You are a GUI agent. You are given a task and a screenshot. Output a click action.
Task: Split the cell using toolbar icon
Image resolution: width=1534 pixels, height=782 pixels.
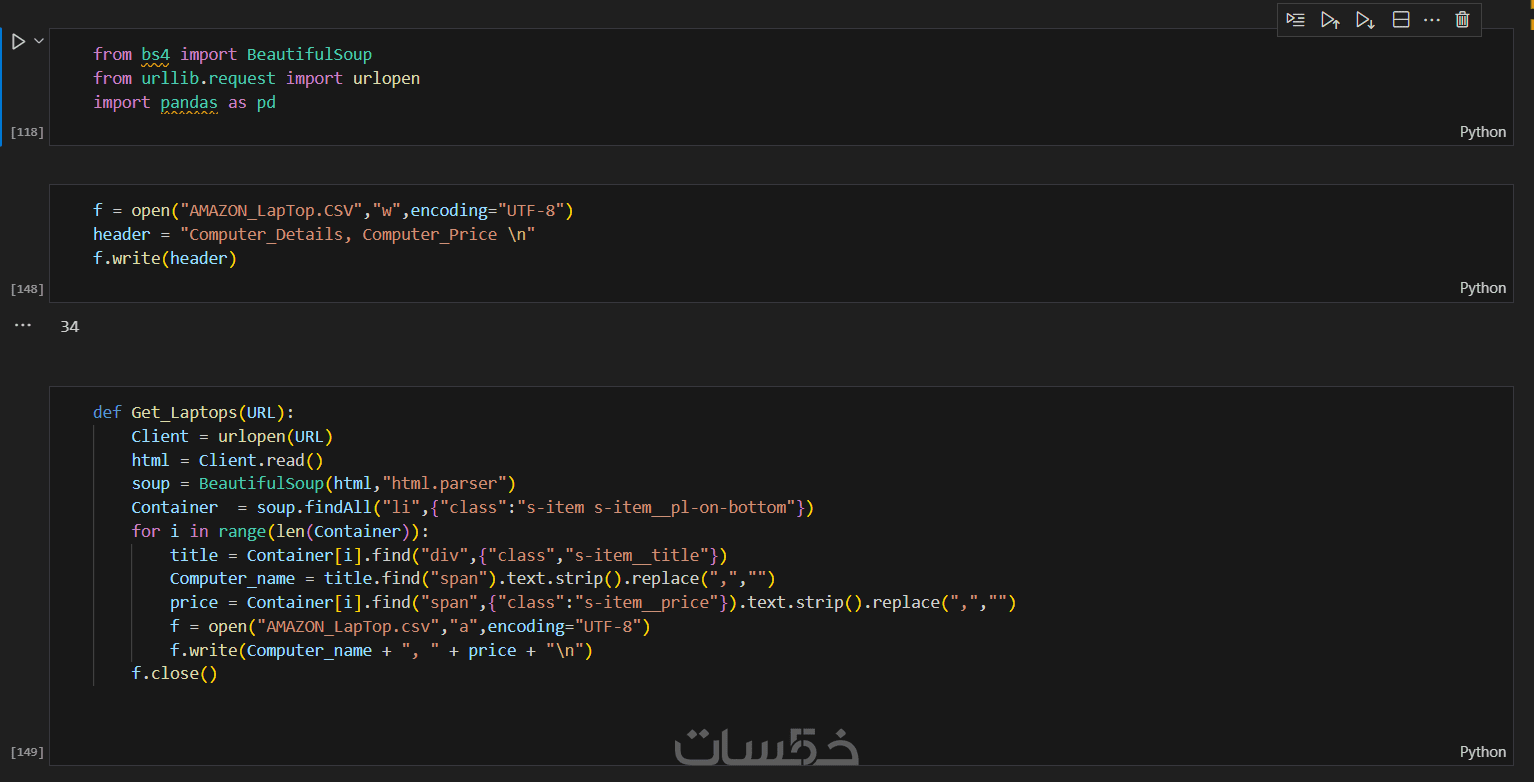coord(1401,20)
